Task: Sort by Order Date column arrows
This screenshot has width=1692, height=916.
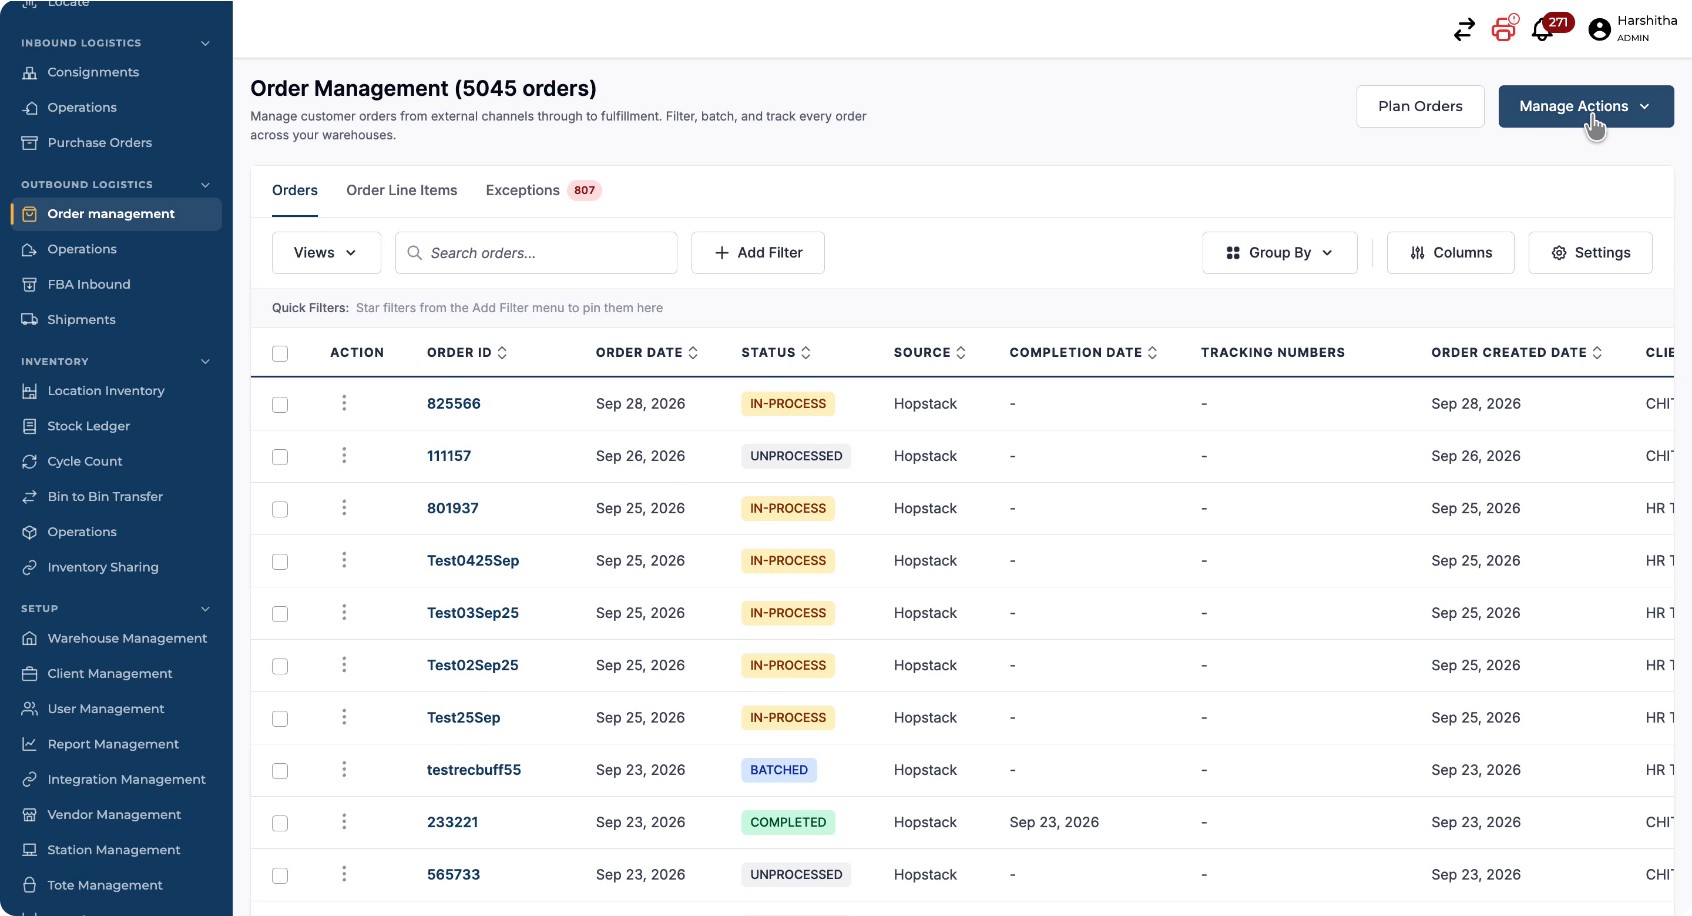Action: 693,352
